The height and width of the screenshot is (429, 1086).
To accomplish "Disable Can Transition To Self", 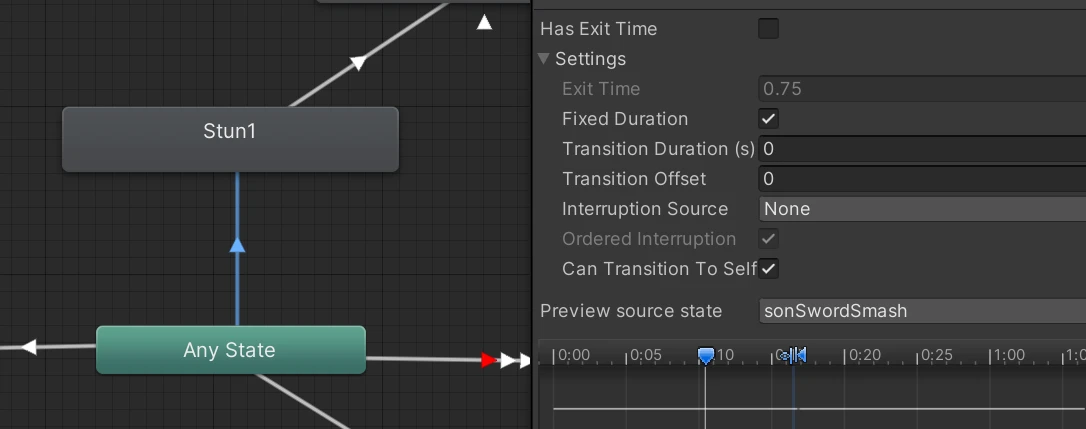I will [x=768, y=269].
